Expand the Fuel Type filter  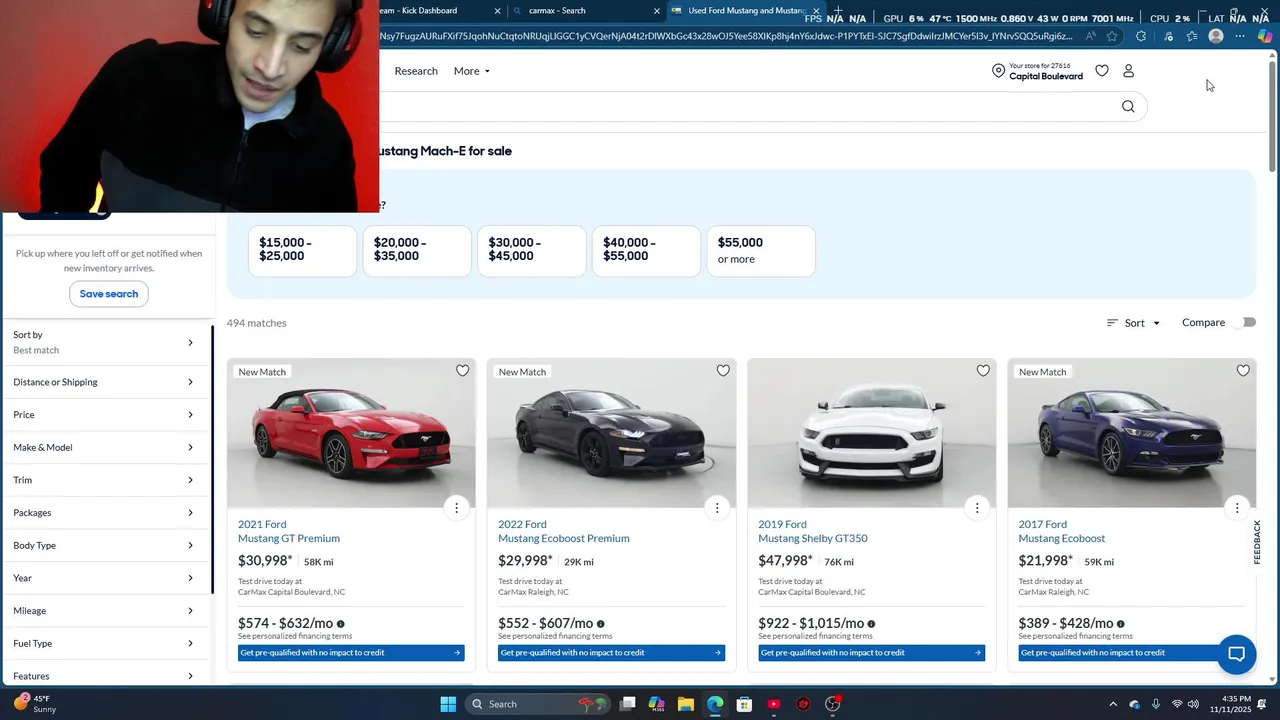104,643
